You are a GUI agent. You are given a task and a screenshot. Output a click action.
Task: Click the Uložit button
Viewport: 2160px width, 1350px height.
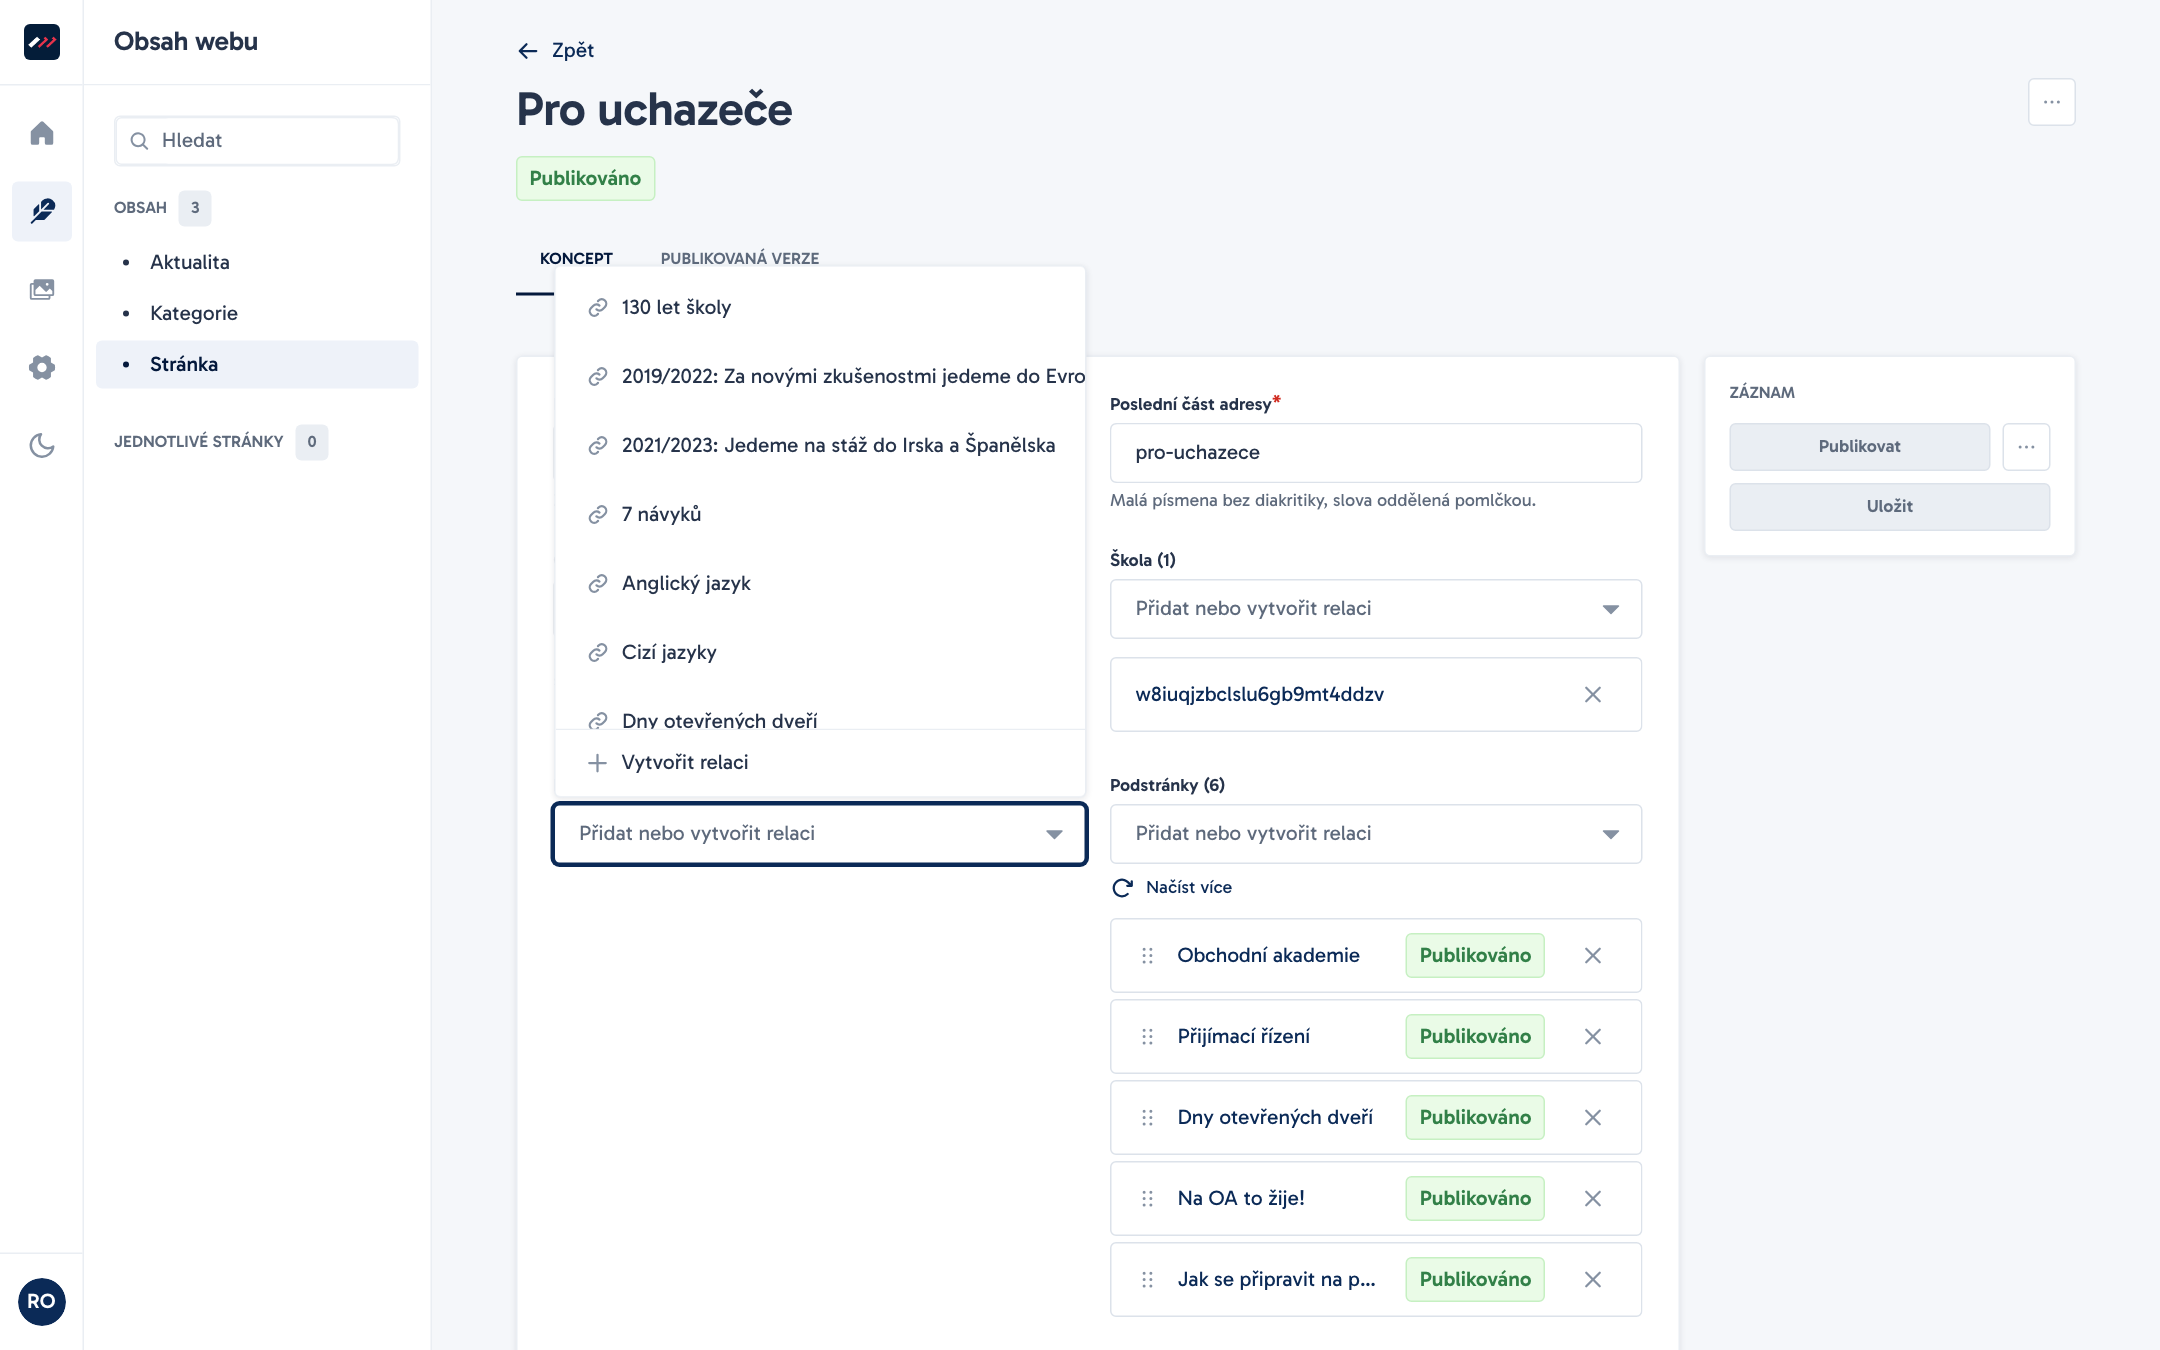point(1889,506)
